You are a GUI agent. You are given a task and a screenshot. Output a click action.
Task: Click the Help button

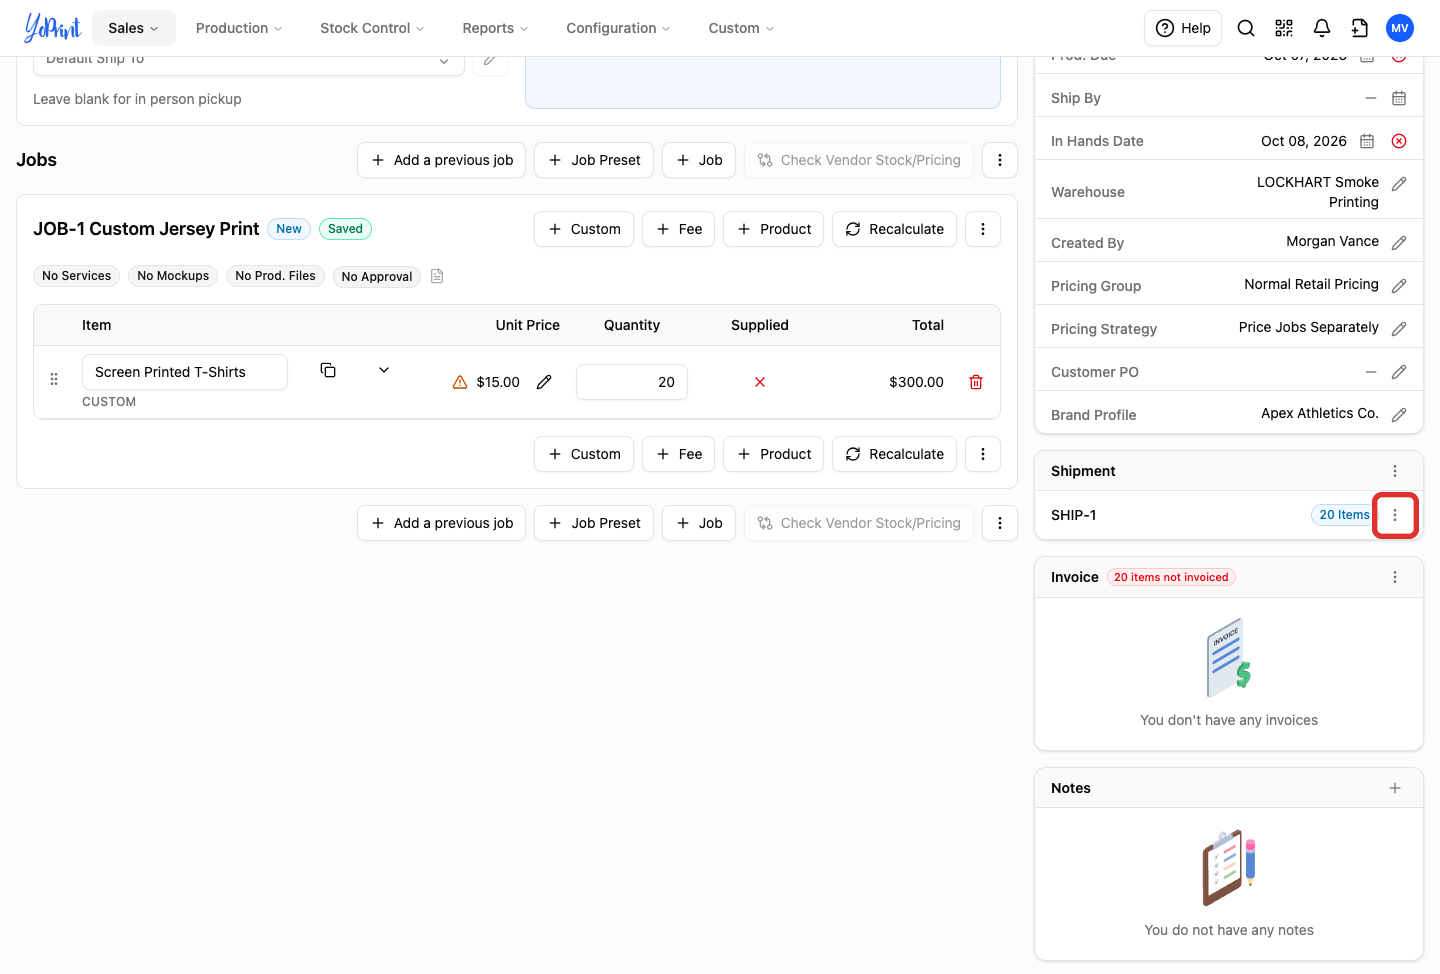coord(1184,28)
